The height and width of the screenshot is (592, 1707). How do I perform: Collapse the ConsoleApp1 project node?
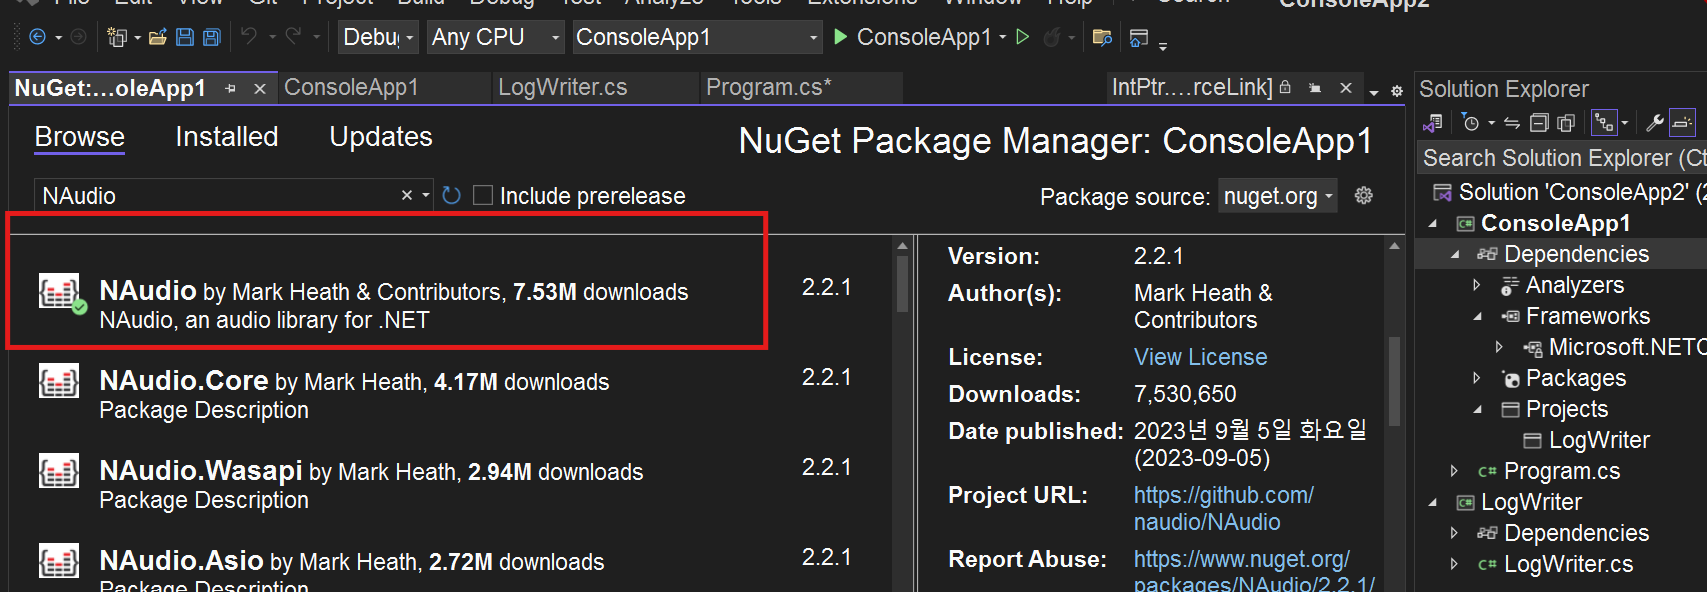pos(1433,223)
